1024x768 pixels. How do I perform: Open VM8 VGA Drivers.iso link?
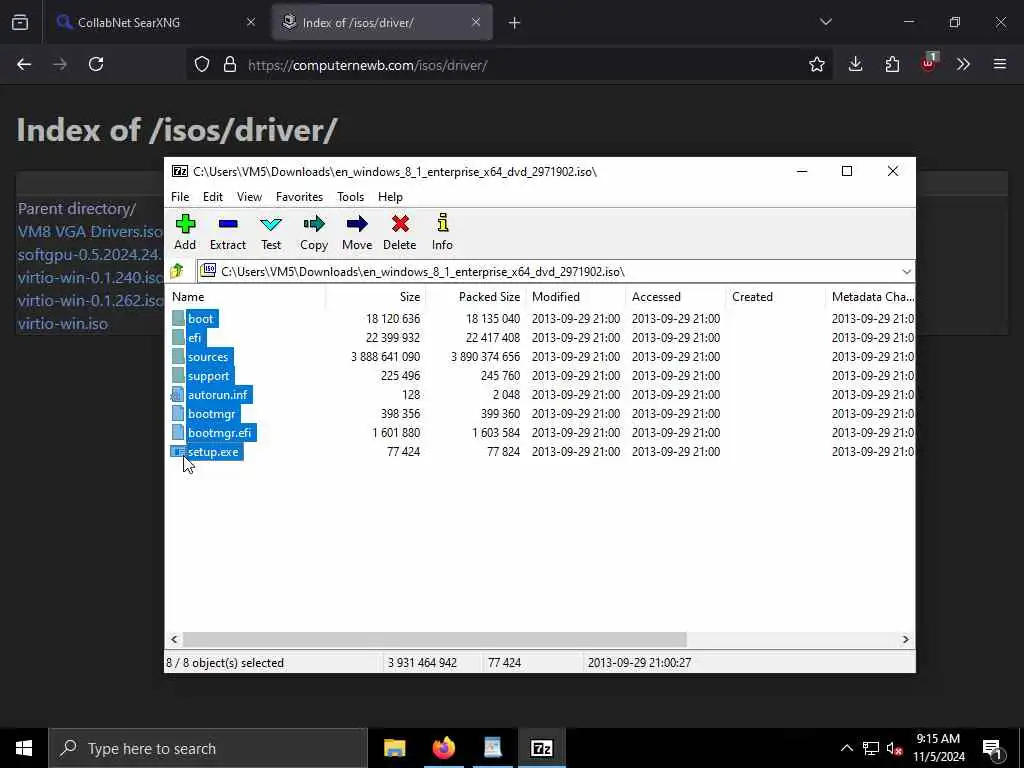(x=90, y=232)
